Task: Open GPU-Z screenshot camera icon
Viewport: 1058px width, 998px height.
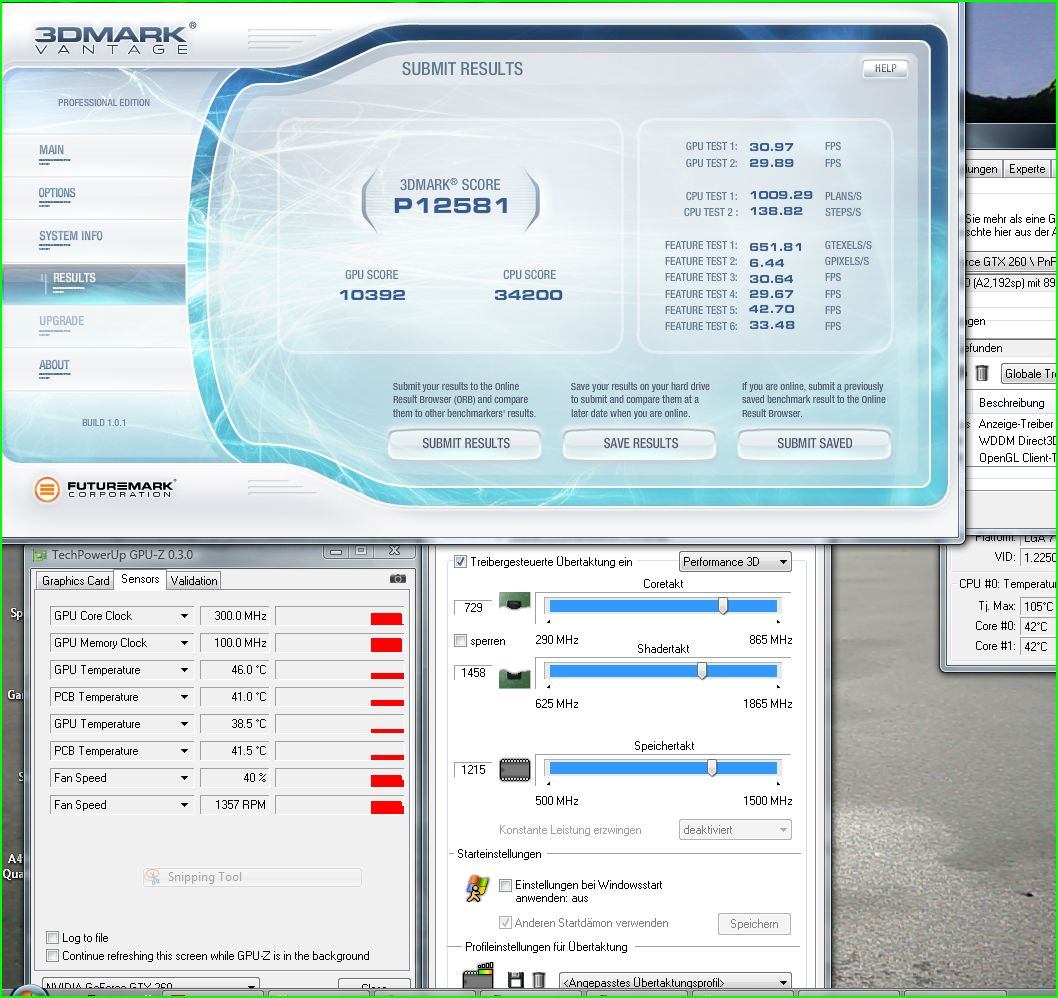Action: [397, 578]
